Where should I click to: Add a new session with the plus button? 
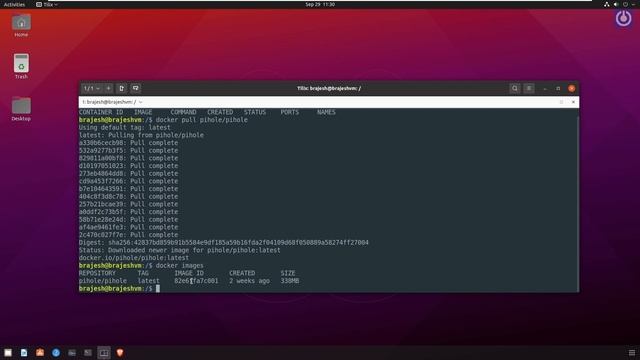coord(109,88)
